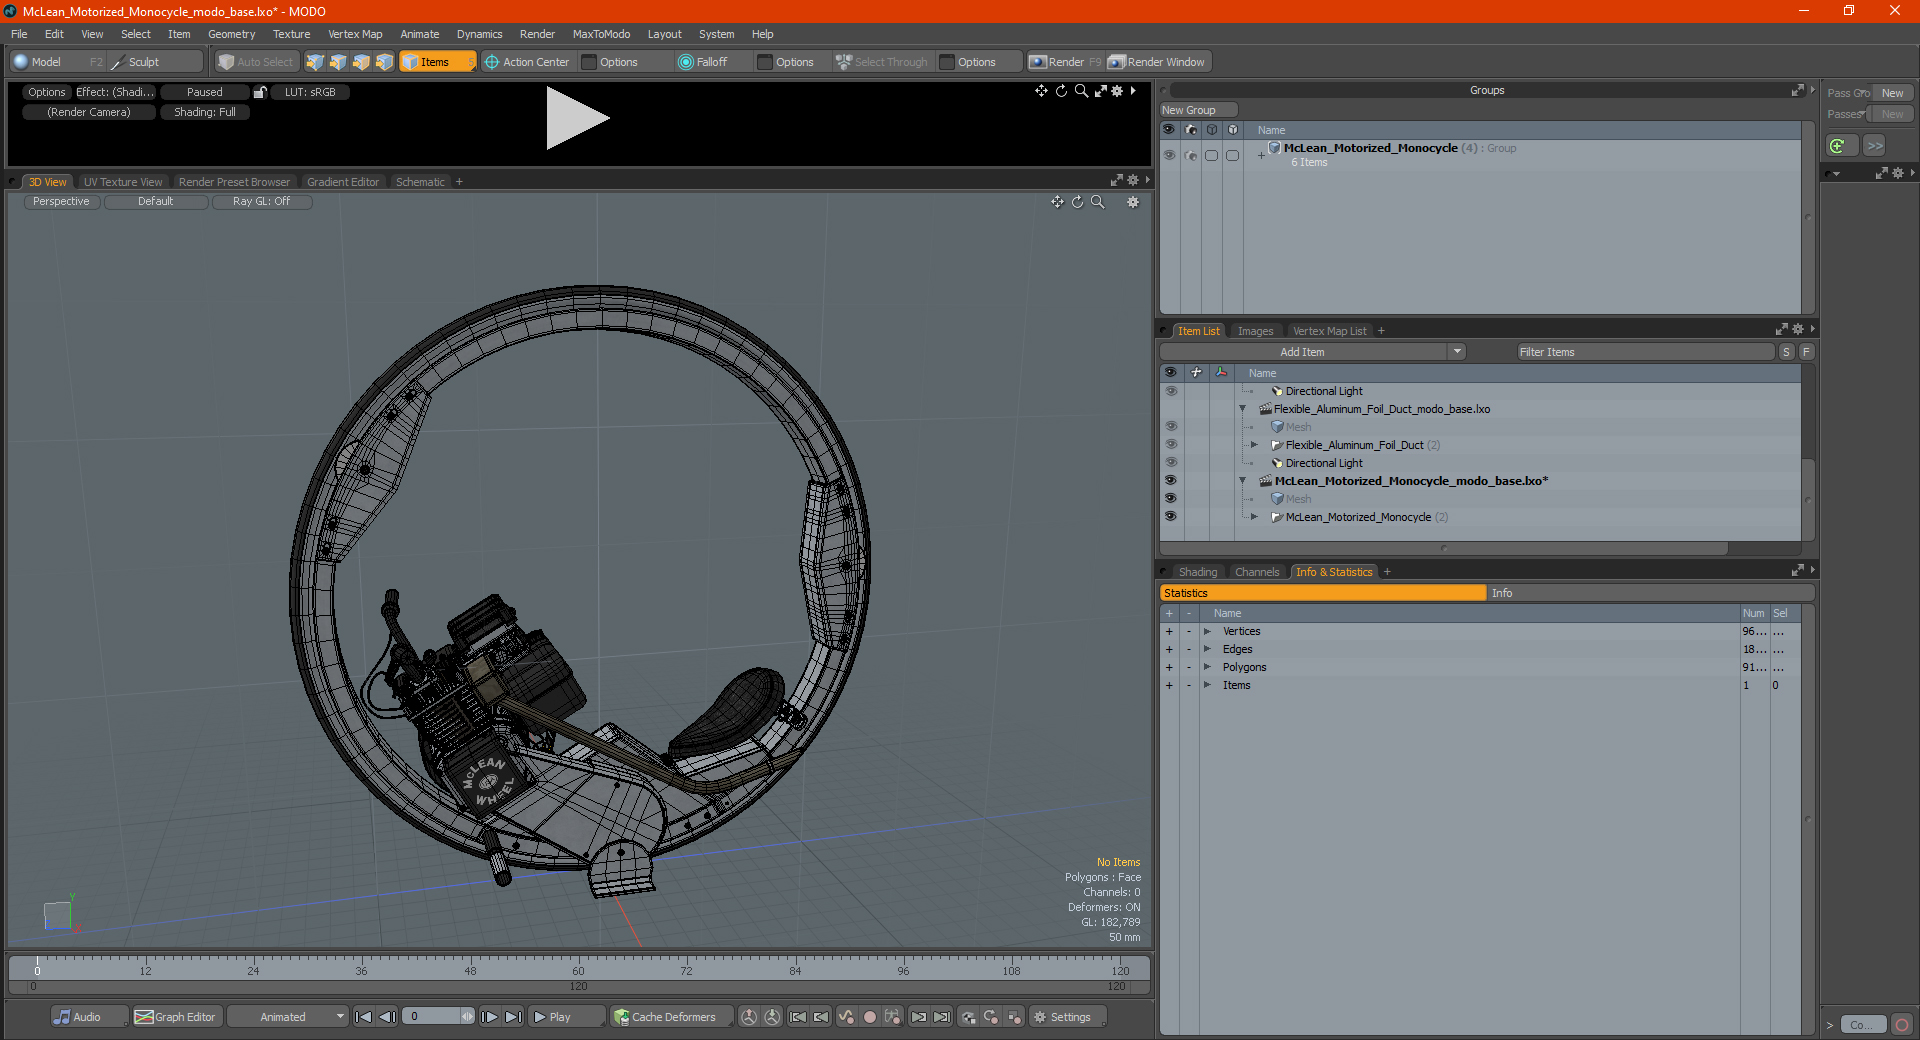Open the MaxToModo menu
Viewport: 1920px width, 1040px height.
601,34
